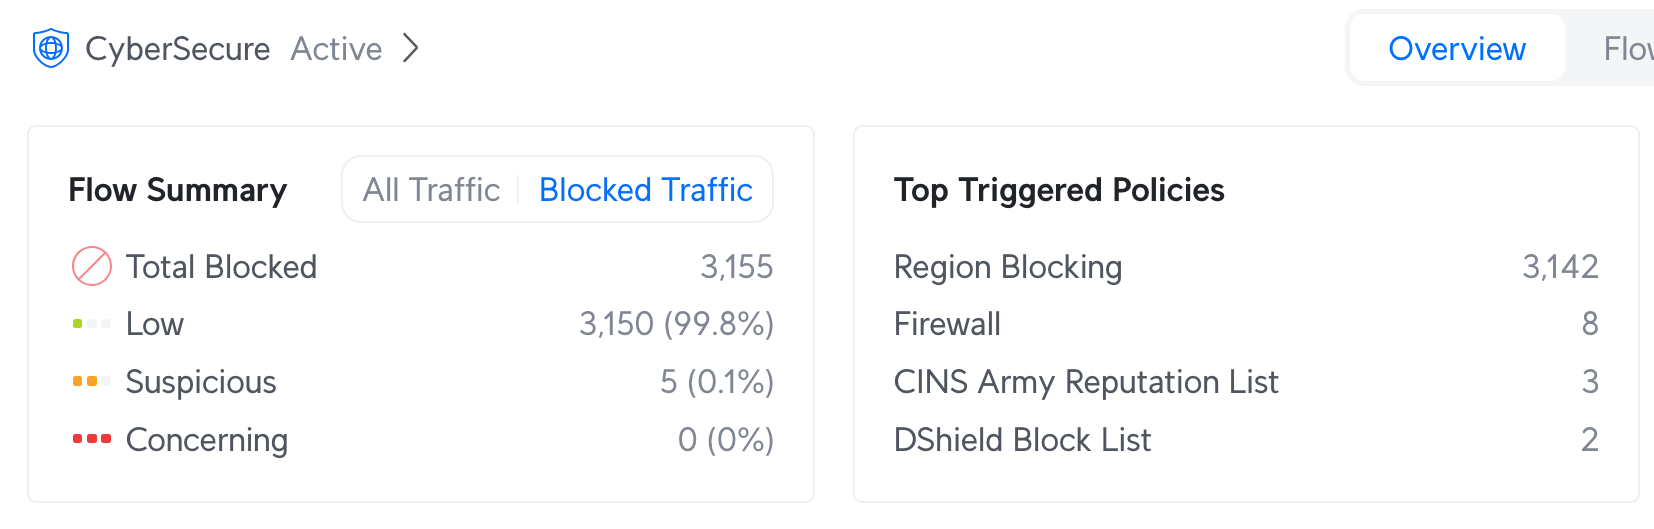The height and width of the screenshot is (529, 1654).
Task: Switch to the All Traffic filter
Action: pyautogui.click(x=431, y=190)
